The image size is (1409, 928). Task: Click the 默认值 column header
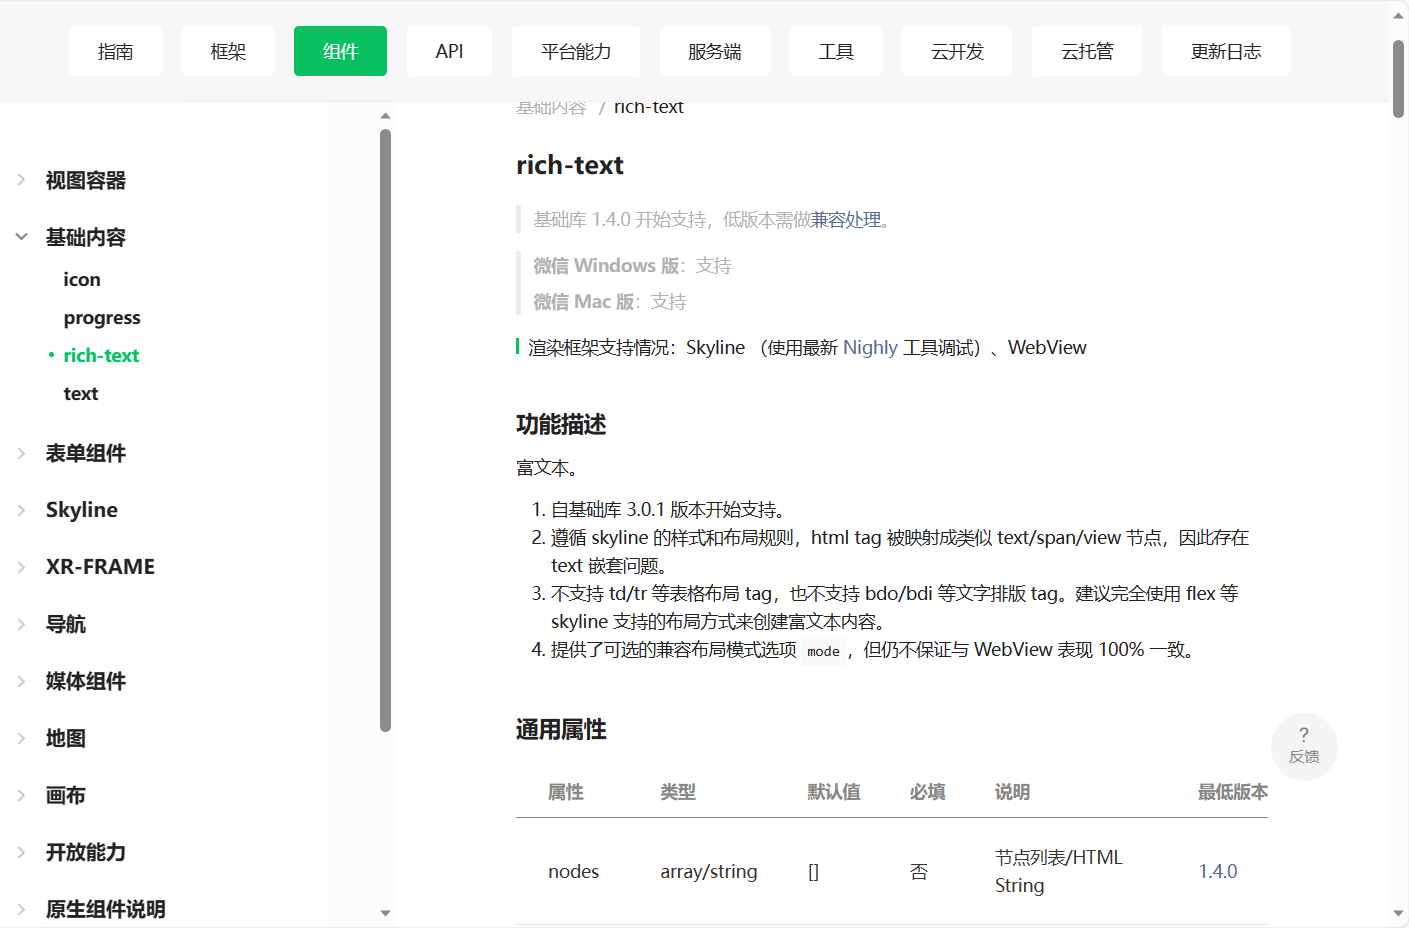tap(834, 792)
